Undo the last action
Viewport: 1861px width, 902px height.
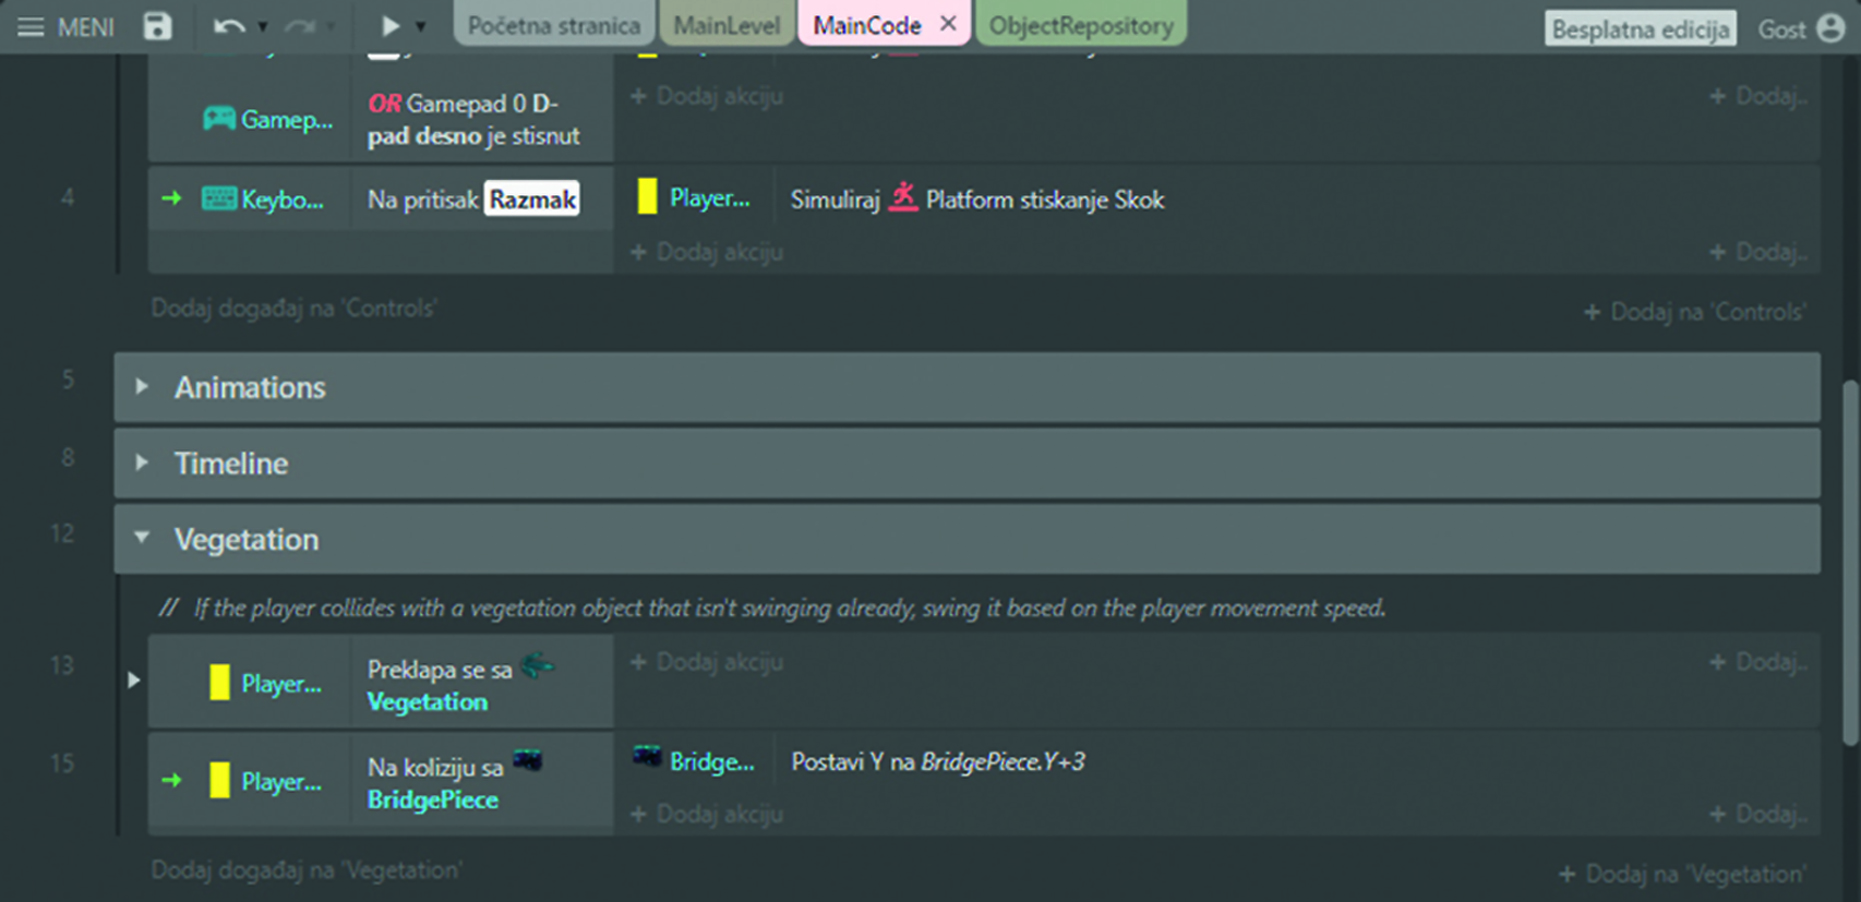[229, 26]
